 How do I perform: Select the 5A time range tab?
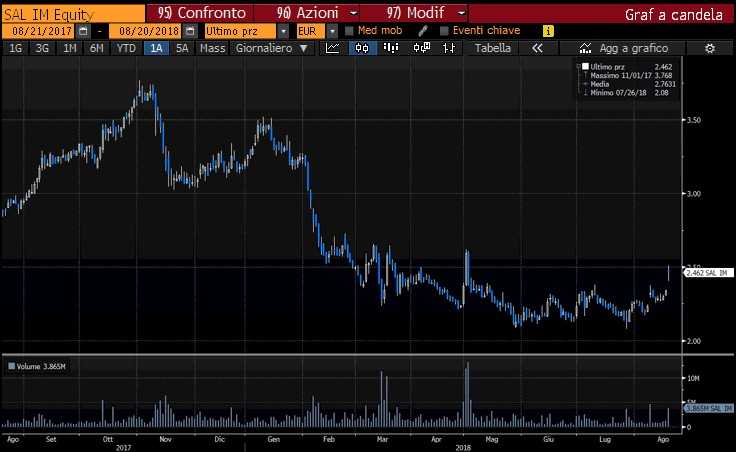pyautogui.click(x=182, y=48)
